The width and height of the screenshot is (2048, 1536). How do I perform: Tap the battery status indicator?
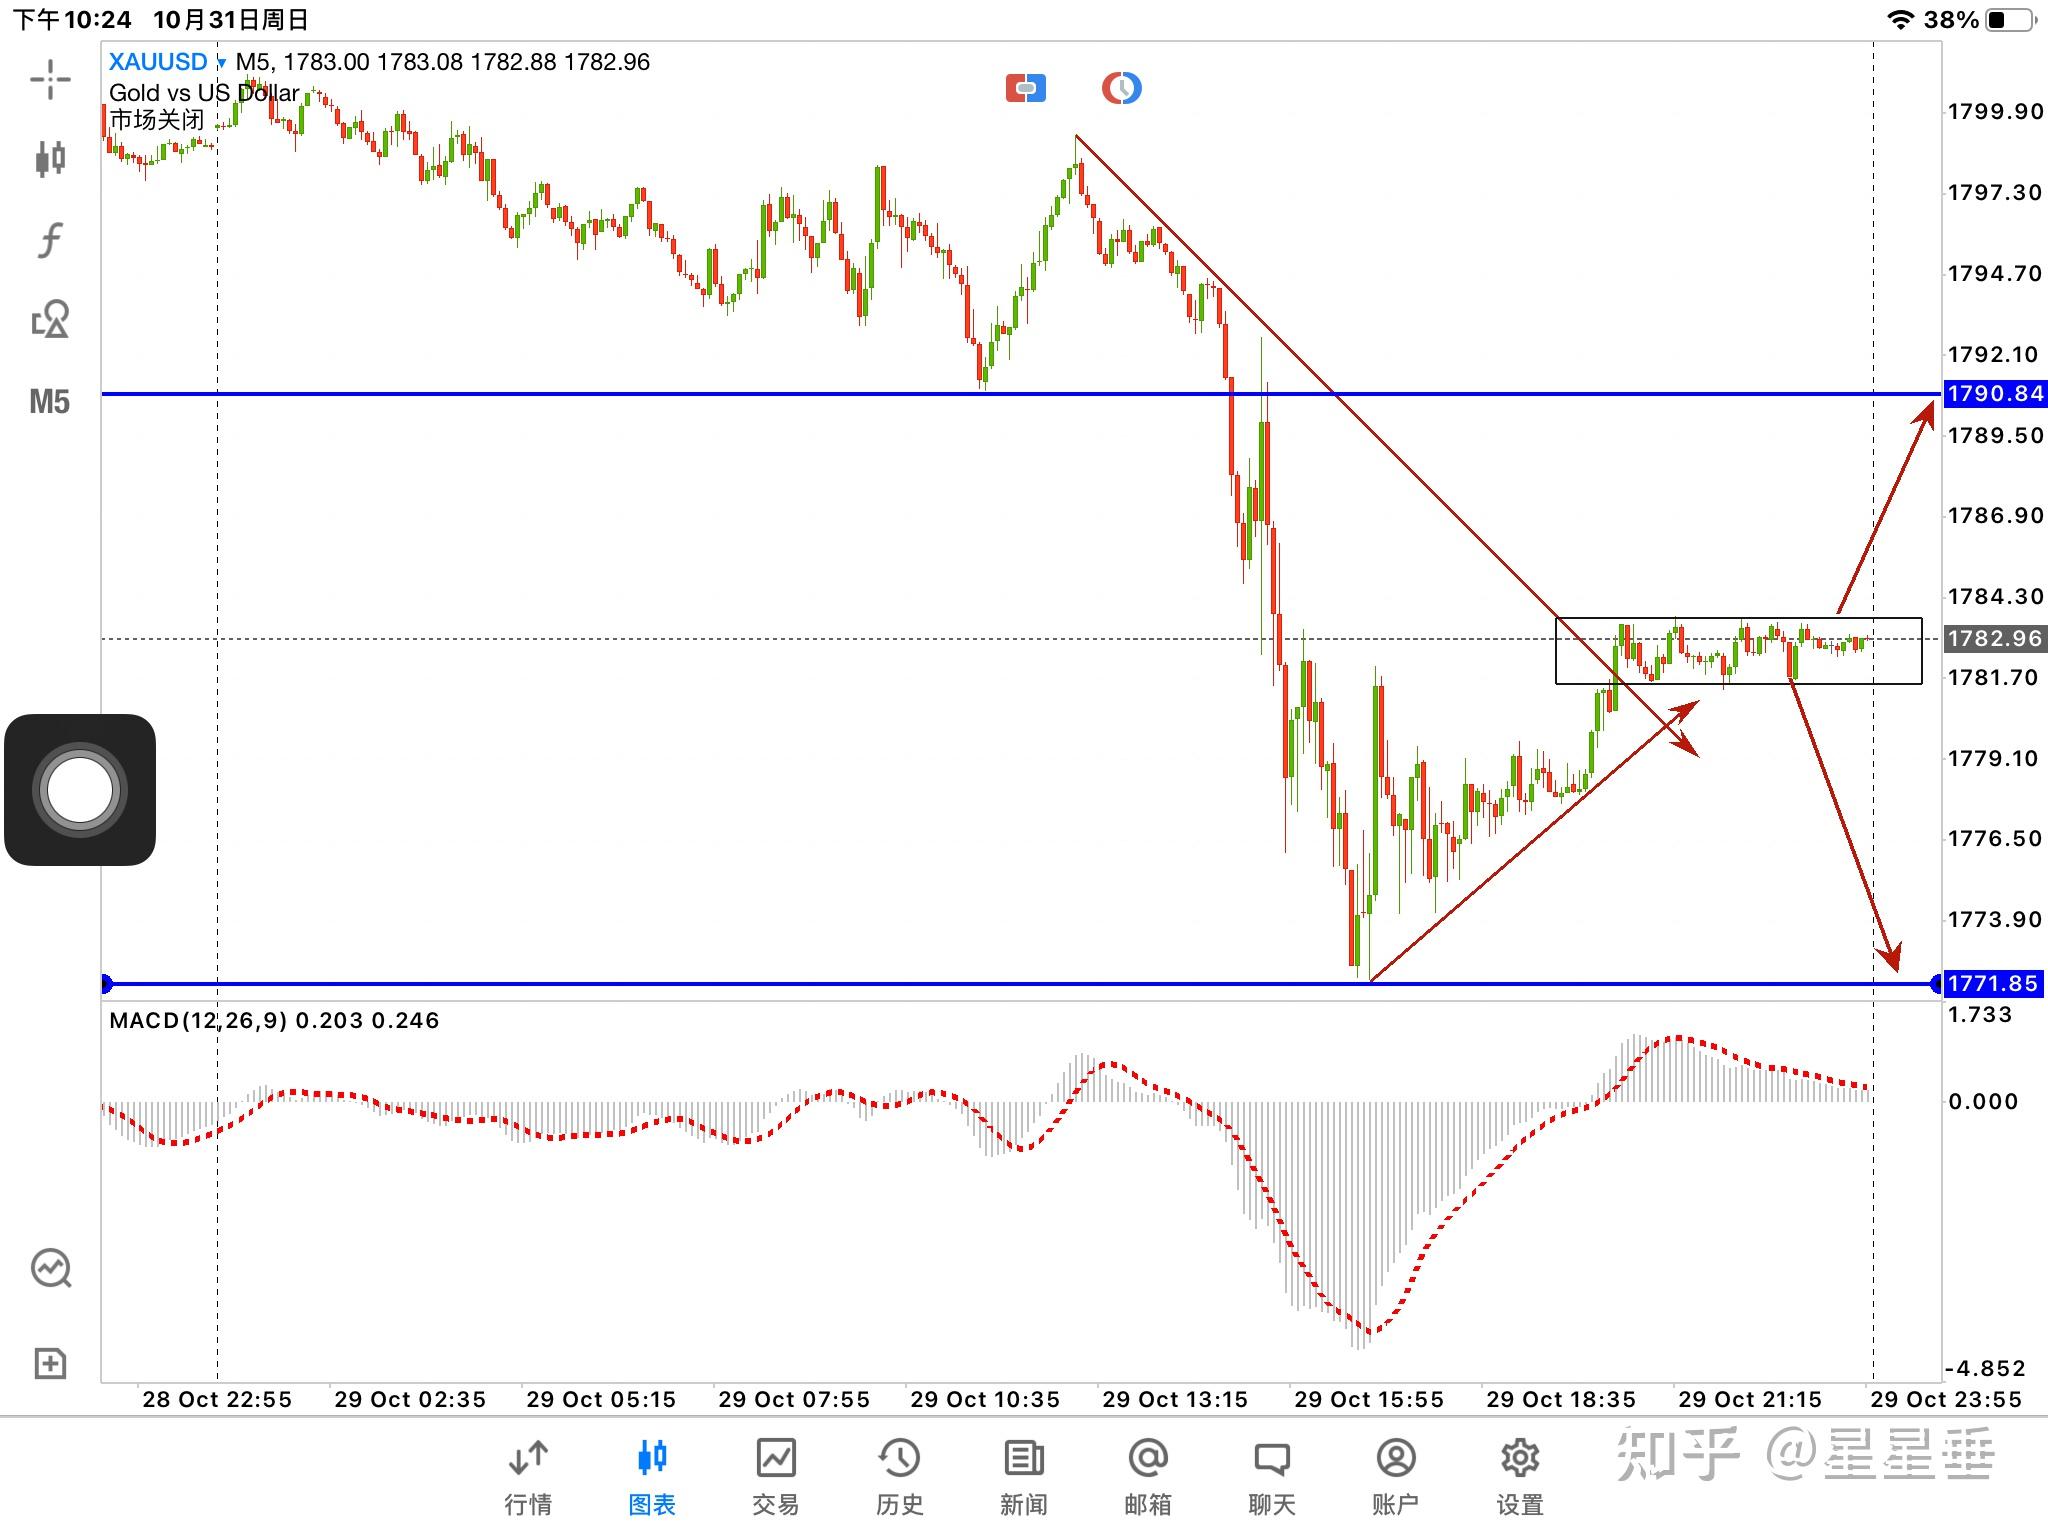click(2011, 19)
